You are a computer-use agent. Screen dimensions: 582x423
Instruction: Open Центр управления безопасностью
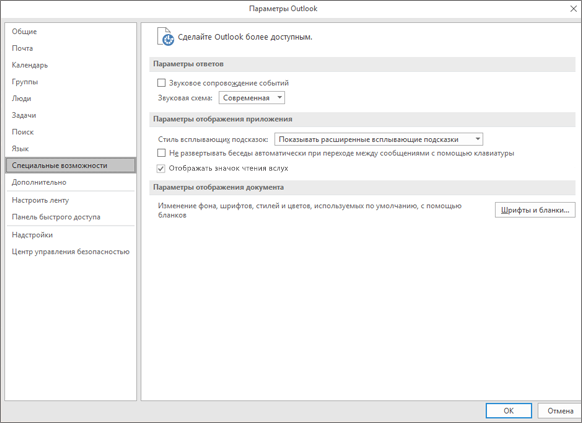pos(71,252)
